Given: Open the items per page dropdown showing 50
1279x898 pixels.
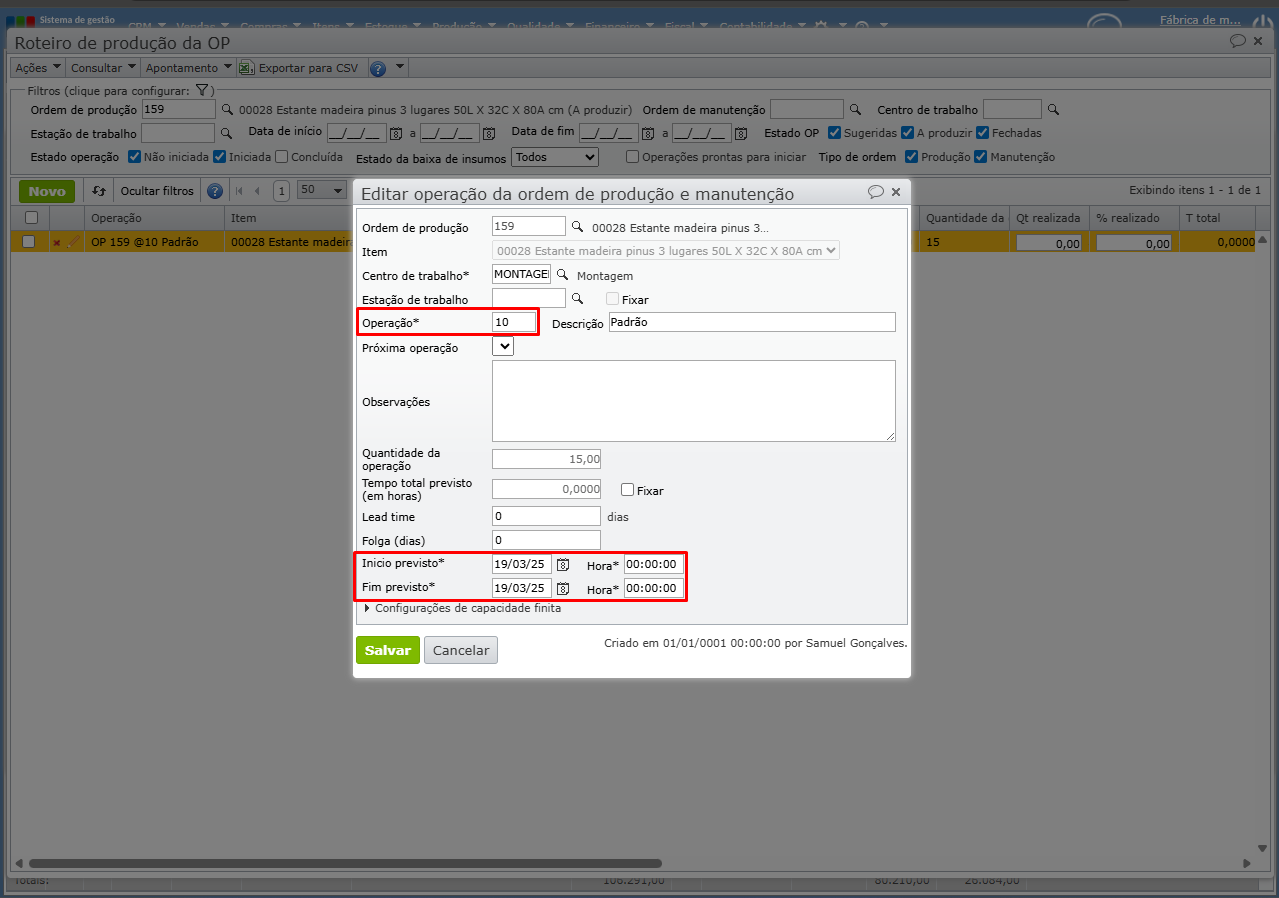Looking at the screenshot, I should coord(322,190).
